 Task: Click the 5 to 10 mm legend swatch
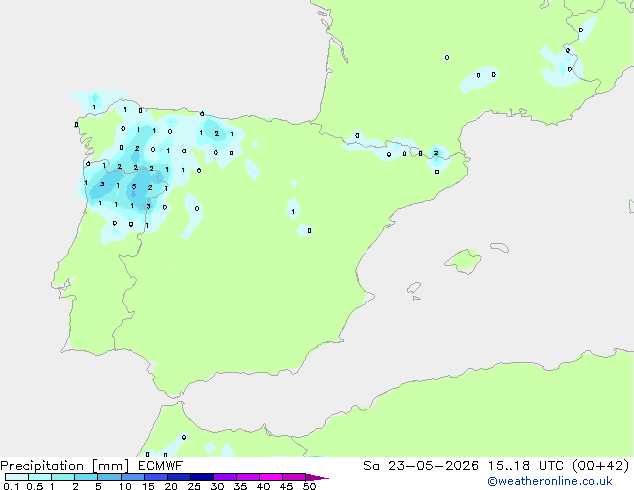(x=109, y=477)
